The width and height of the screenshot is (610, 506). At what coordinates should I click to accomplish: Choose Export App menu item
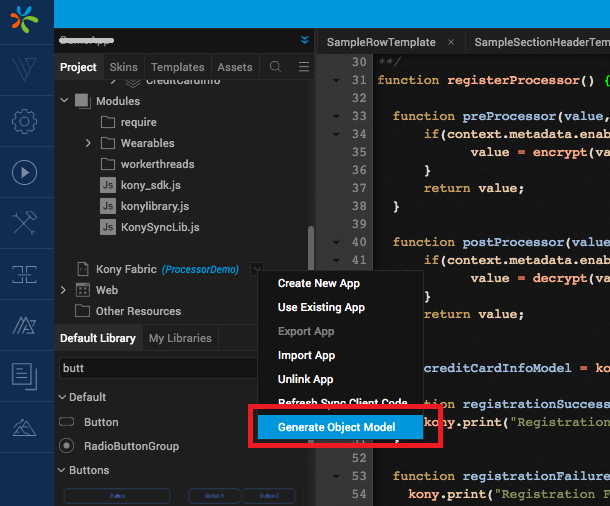click(x=306, y=331)
